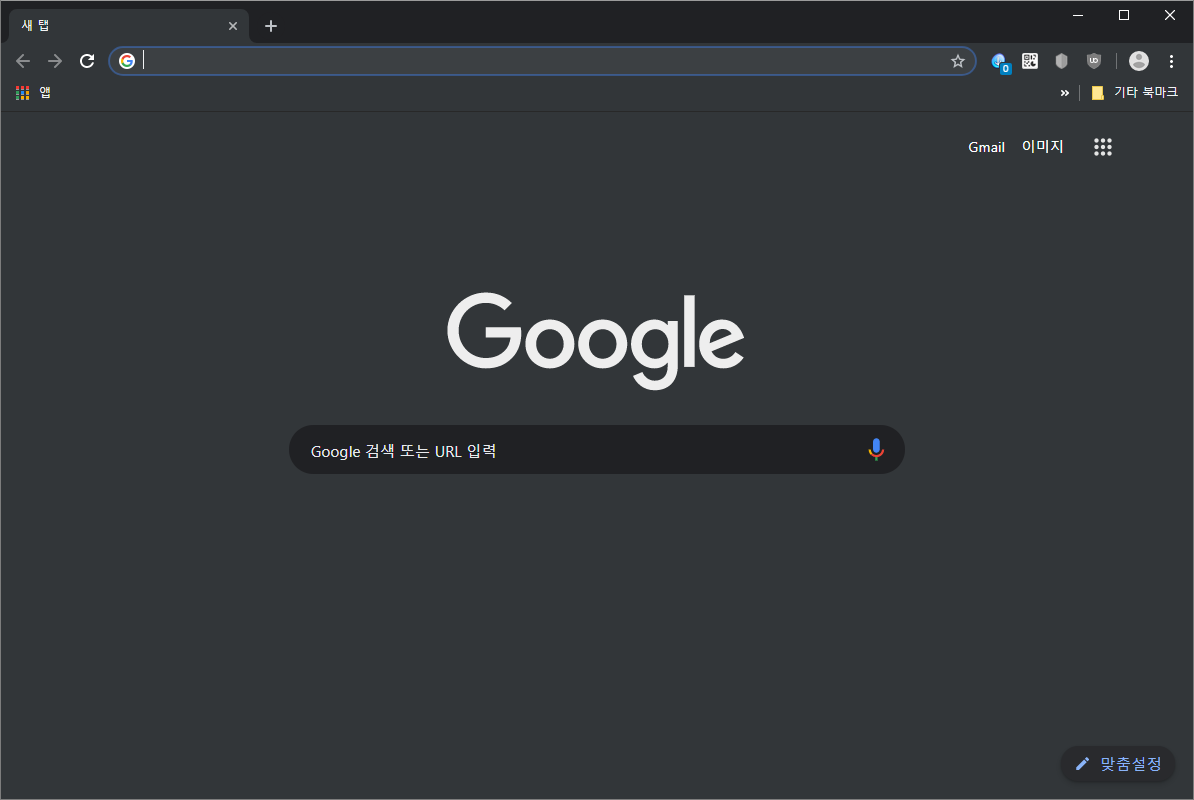Image resolution: width=1194 pixels, height=800 pixels.
Task: Click the 맞춤설정 customize button
Action: pyautogui.click(x=1118, y=763)
